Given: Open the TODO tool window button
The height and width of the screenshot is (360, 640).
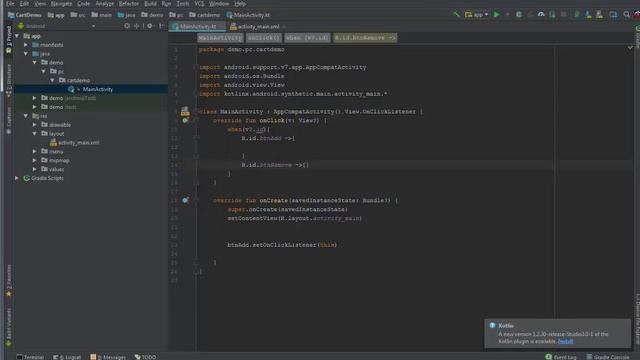Looking at the screenshot, I should pos(145,357).
